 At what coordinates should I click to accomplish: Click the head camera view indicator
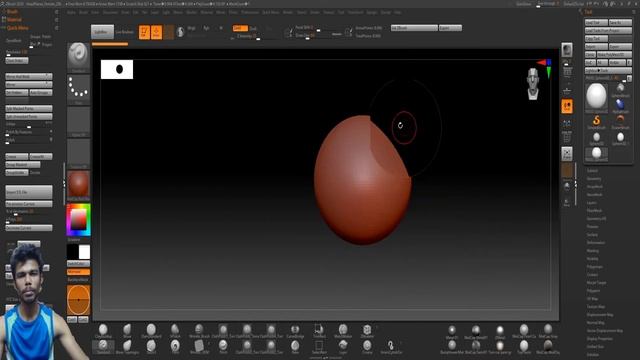pyautogui.click(x=533, y=84)
